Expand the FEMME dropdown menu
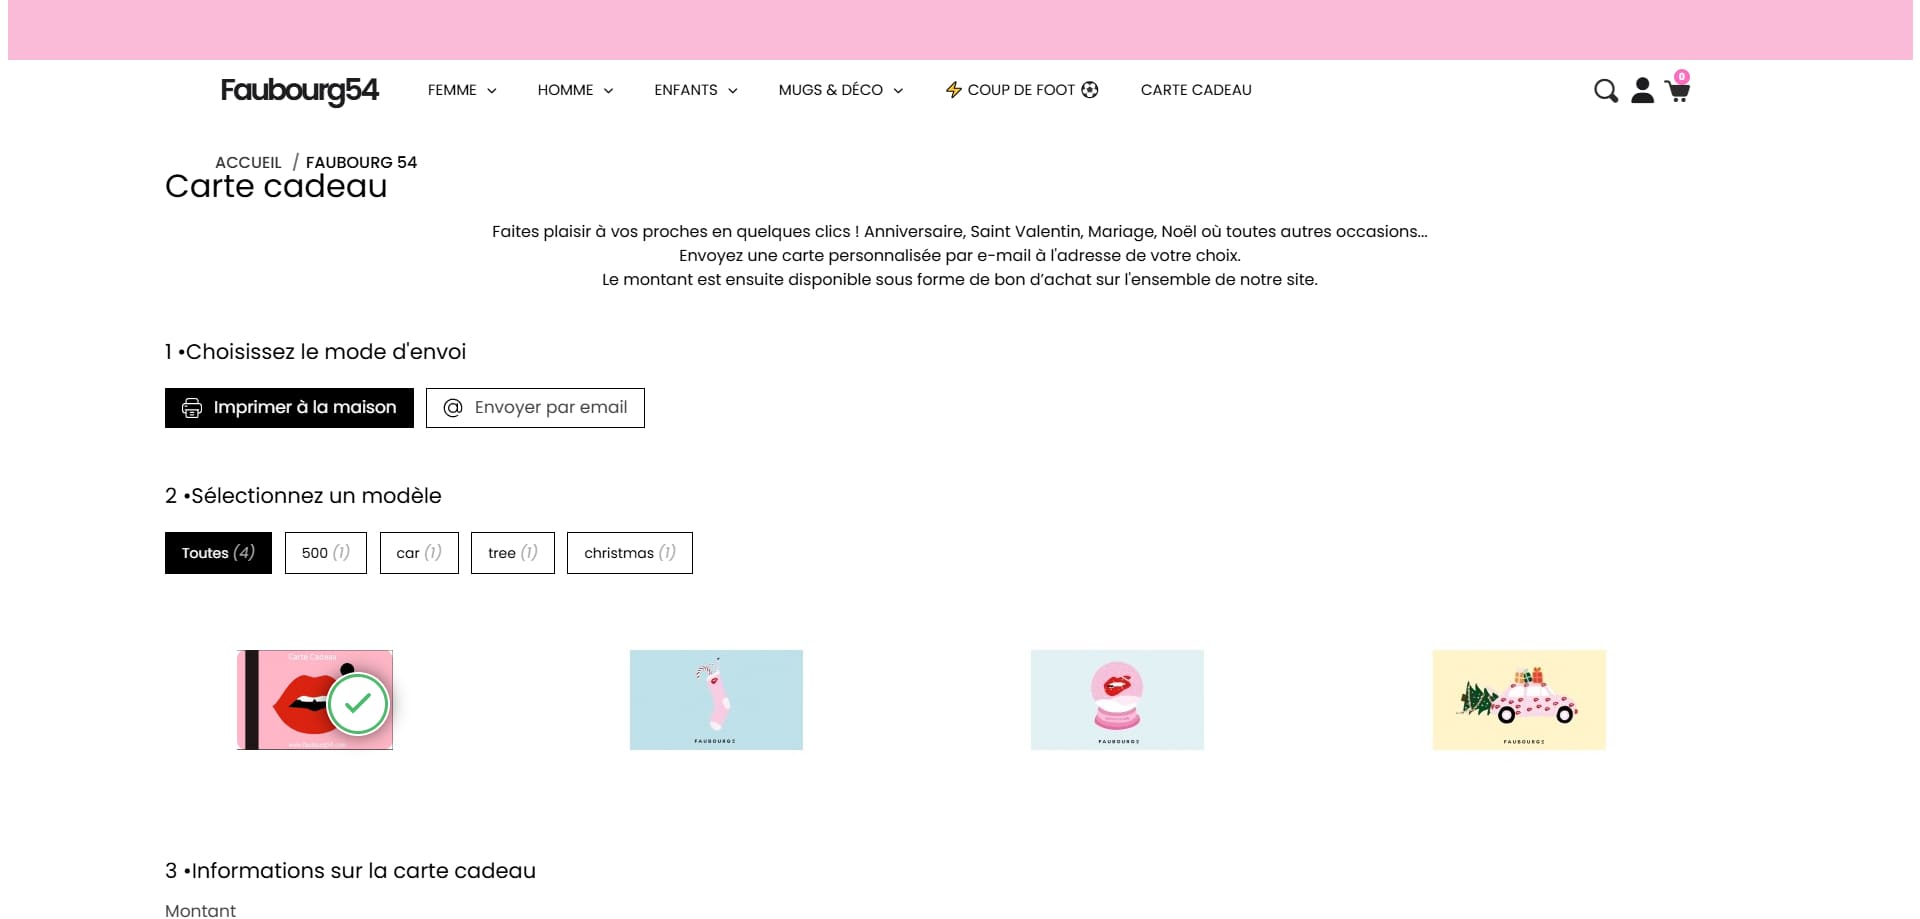 (462, 90)
